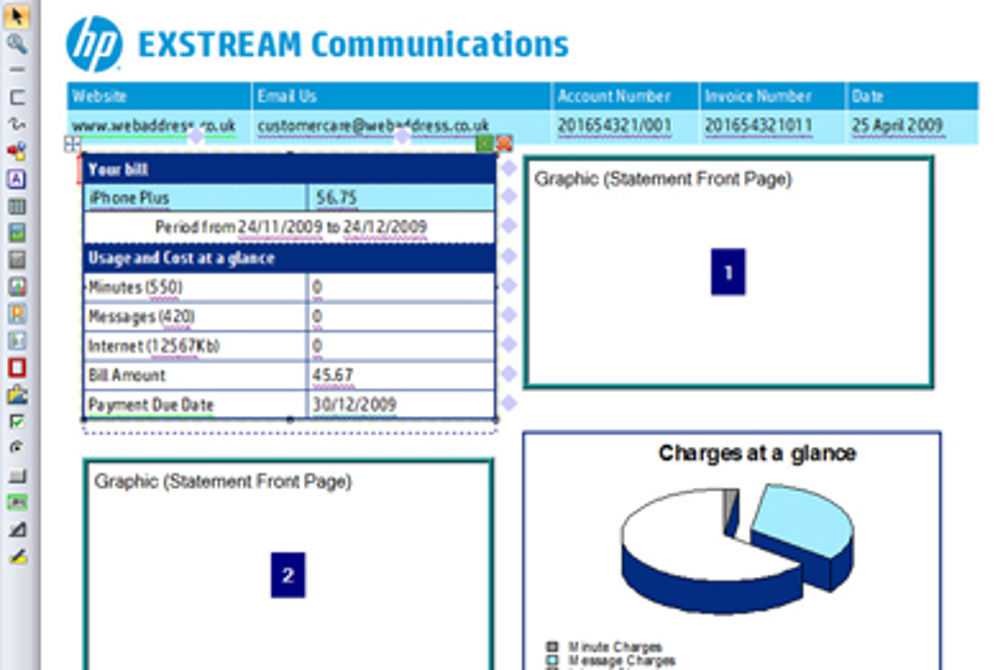The width and height of the screenshot is (1002, 670).
Task: Click the period date '24/11/2009'
Action: (279, 227)
